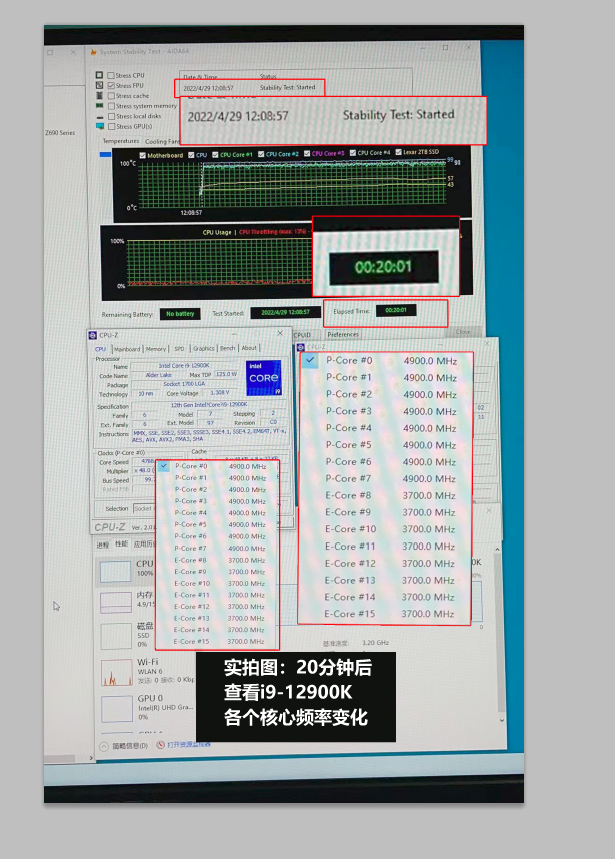This screenshot has height=859, width=615.
Task: Open the About tab in CPU-Z
Action: click(x=249, y=348)
